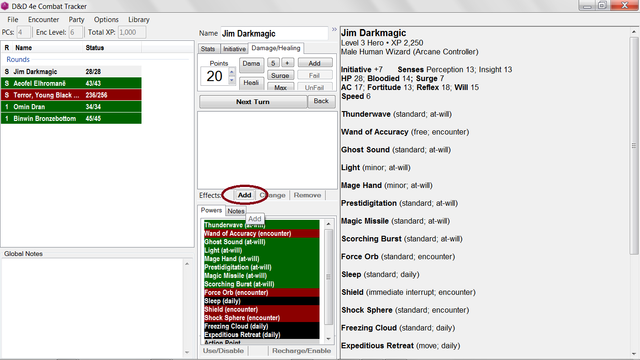Select Wand of Accuracy (encounter) power
The height and width of the screenshot is (360, 640).
click(262, 233)
